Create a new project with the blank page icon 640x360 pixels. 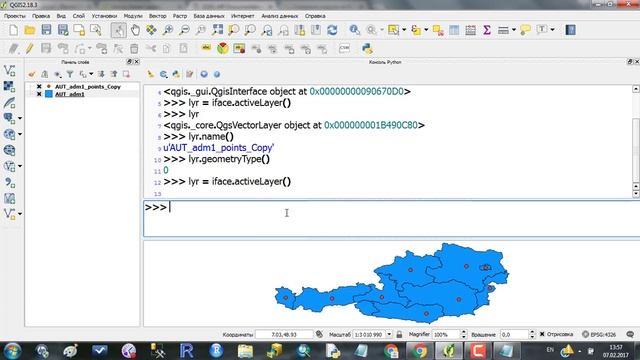pos(13,30)
